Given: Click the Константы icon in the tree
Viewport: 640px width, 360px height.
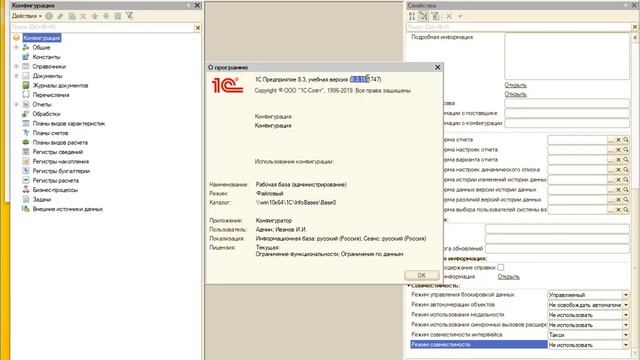Looking at the screenshot, I should point(26,57).
